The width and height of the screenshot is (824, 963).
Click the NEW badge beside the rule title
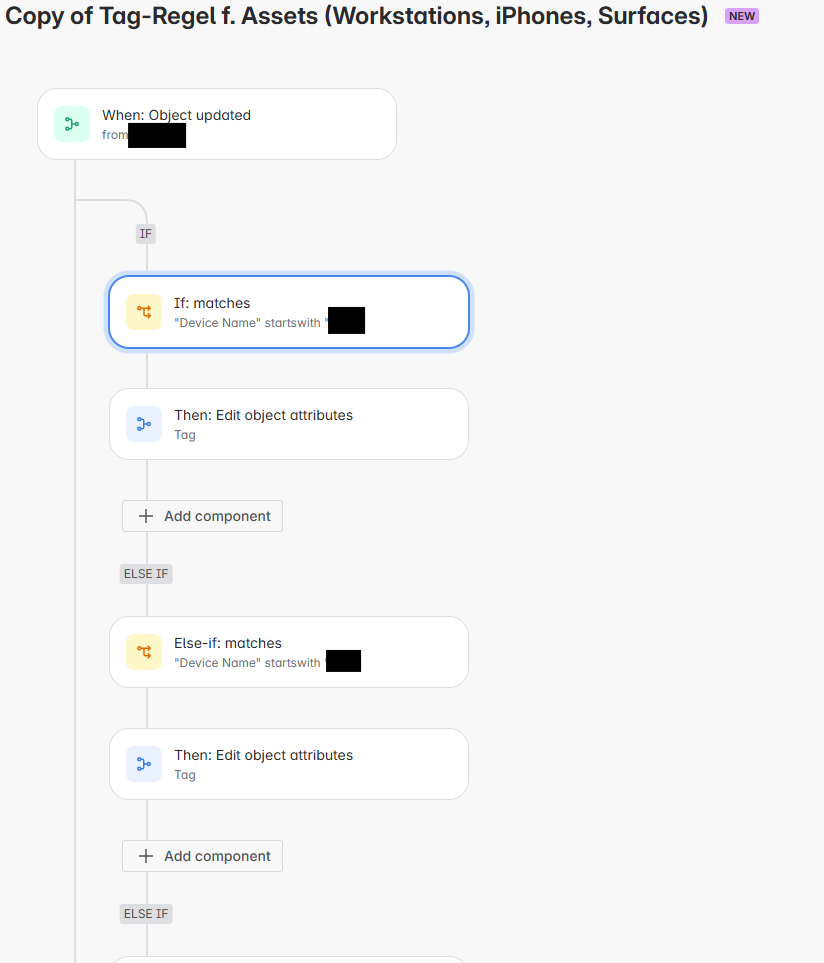tap(741, 16)
